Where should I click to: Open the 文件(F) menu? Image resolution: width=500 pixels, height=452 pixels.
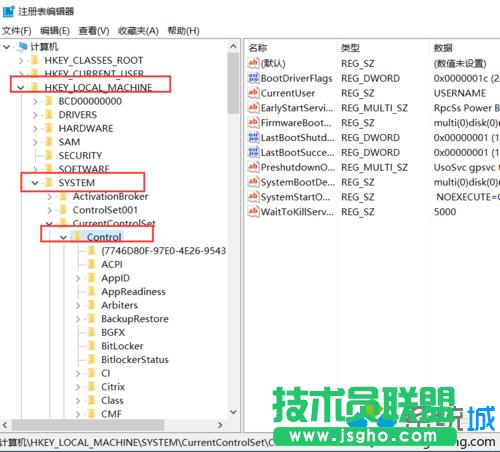17,31
